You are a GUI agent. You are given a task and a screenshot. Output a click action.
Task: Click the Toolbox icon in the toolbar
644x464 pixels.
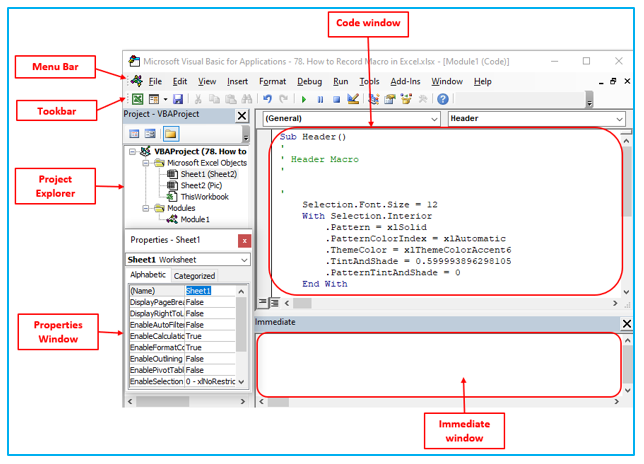click(x=423, y=99)
